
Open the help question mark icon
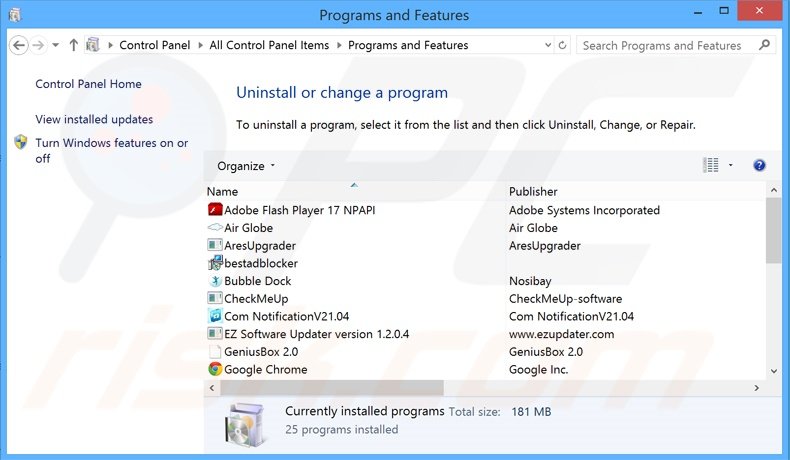tap(759, 165)
